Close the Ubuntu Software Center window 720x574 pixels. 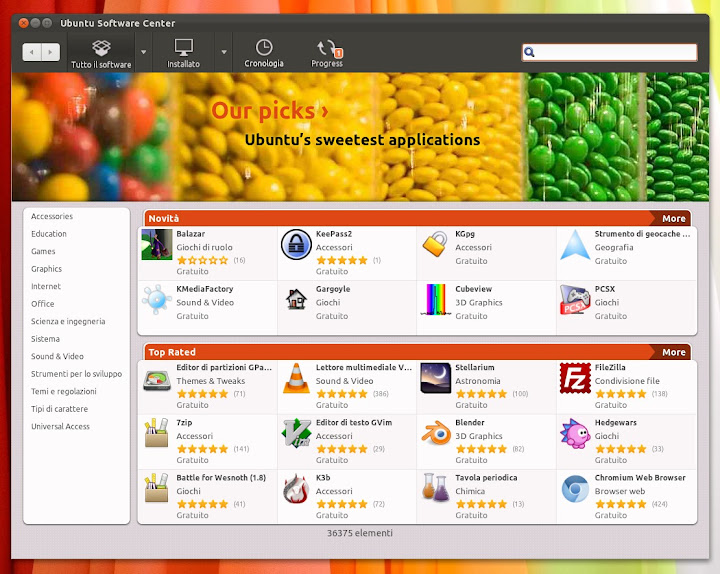23,23
